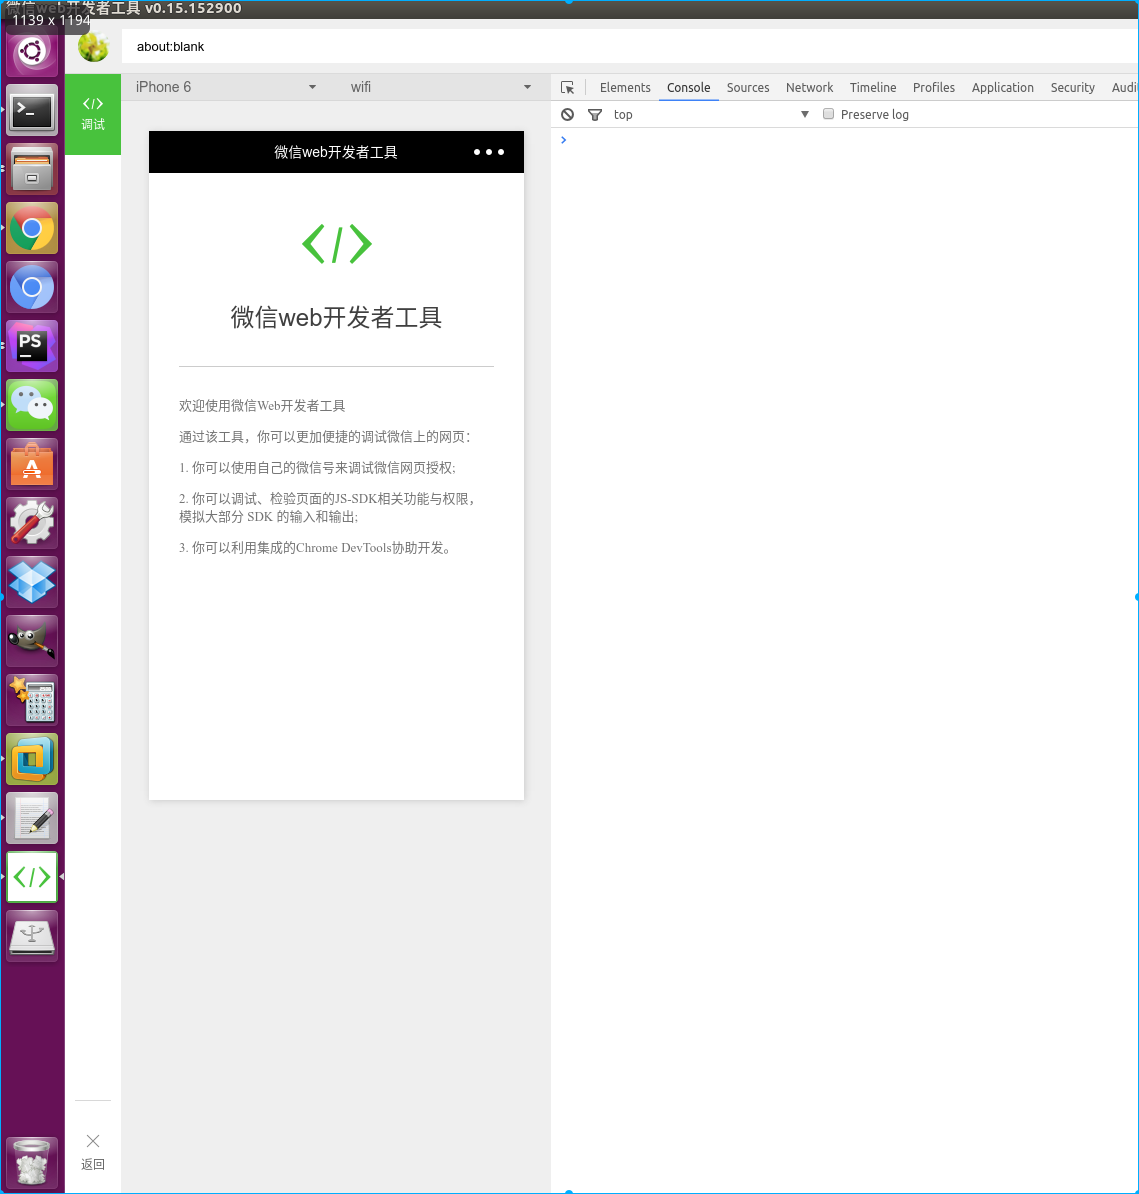
Task: Switch to the Network tab
Action: [809, 88]
